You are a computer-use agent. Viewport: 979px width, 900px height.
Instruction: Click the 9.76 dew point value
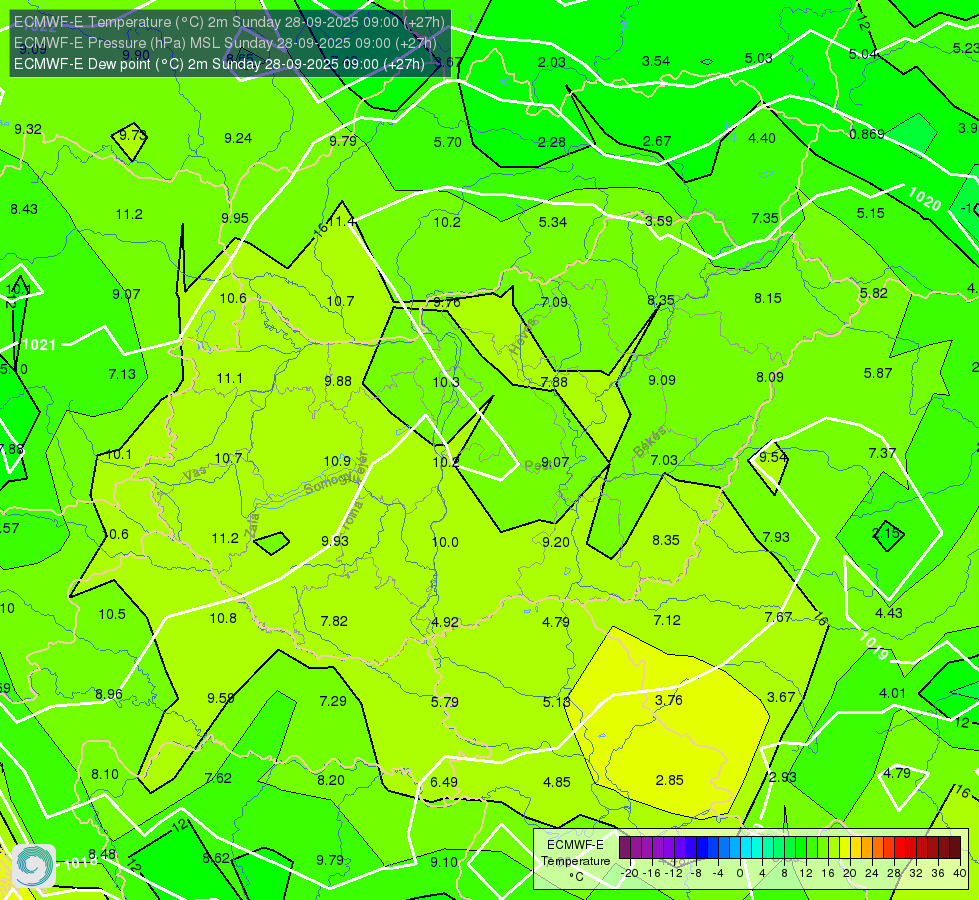click(x=447, y=303)
